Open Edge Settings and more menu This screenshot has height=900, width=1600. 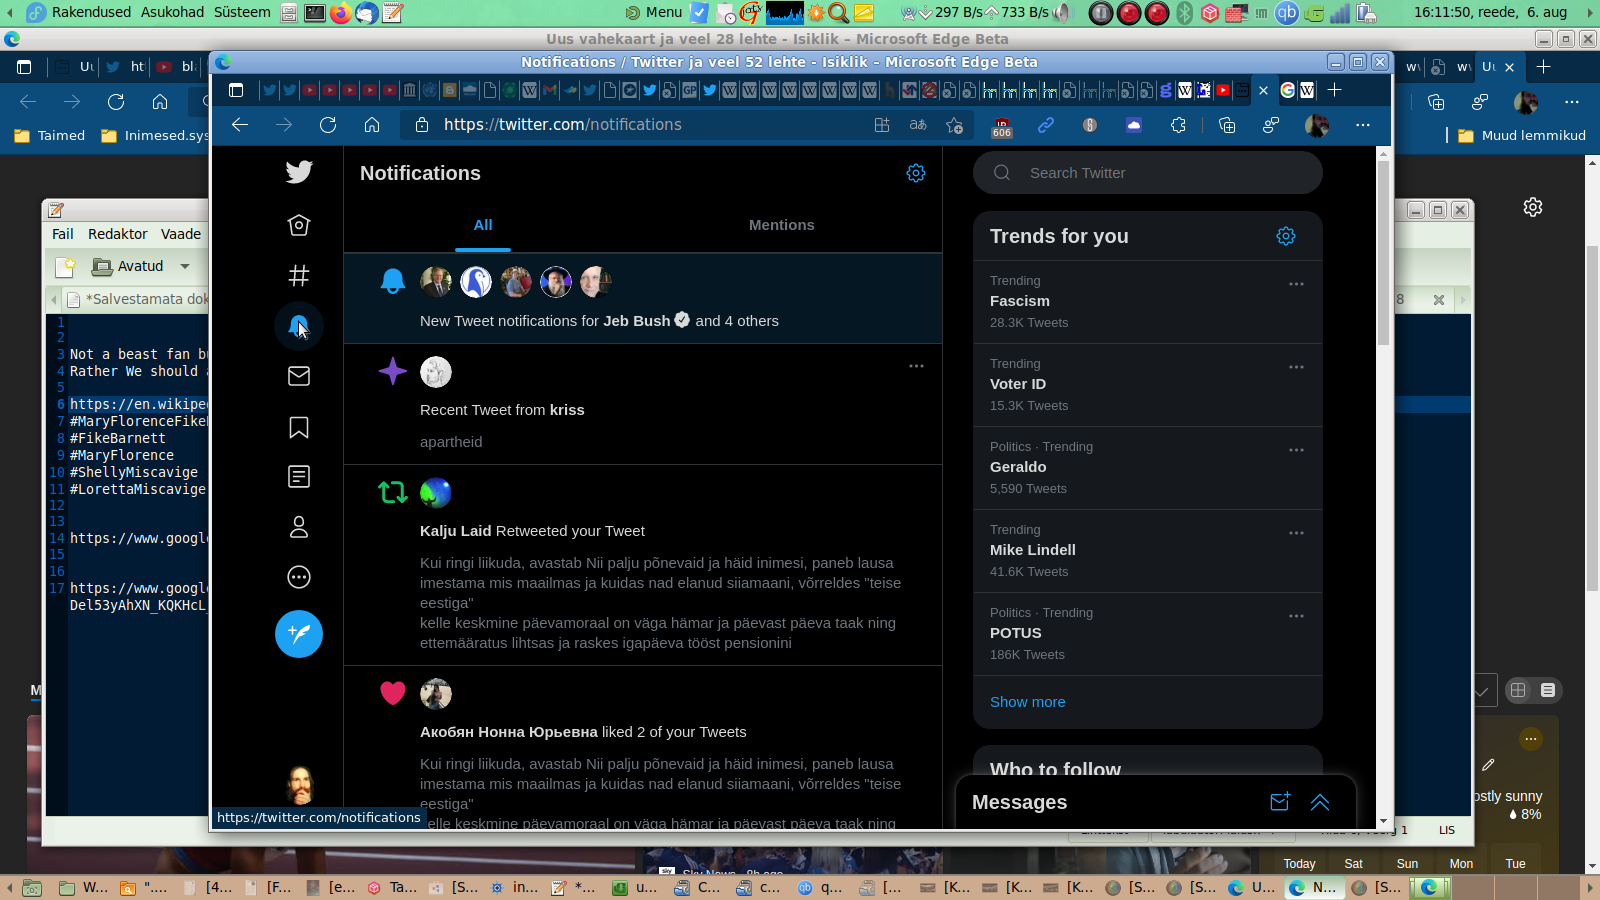(x=1363, y=125)
